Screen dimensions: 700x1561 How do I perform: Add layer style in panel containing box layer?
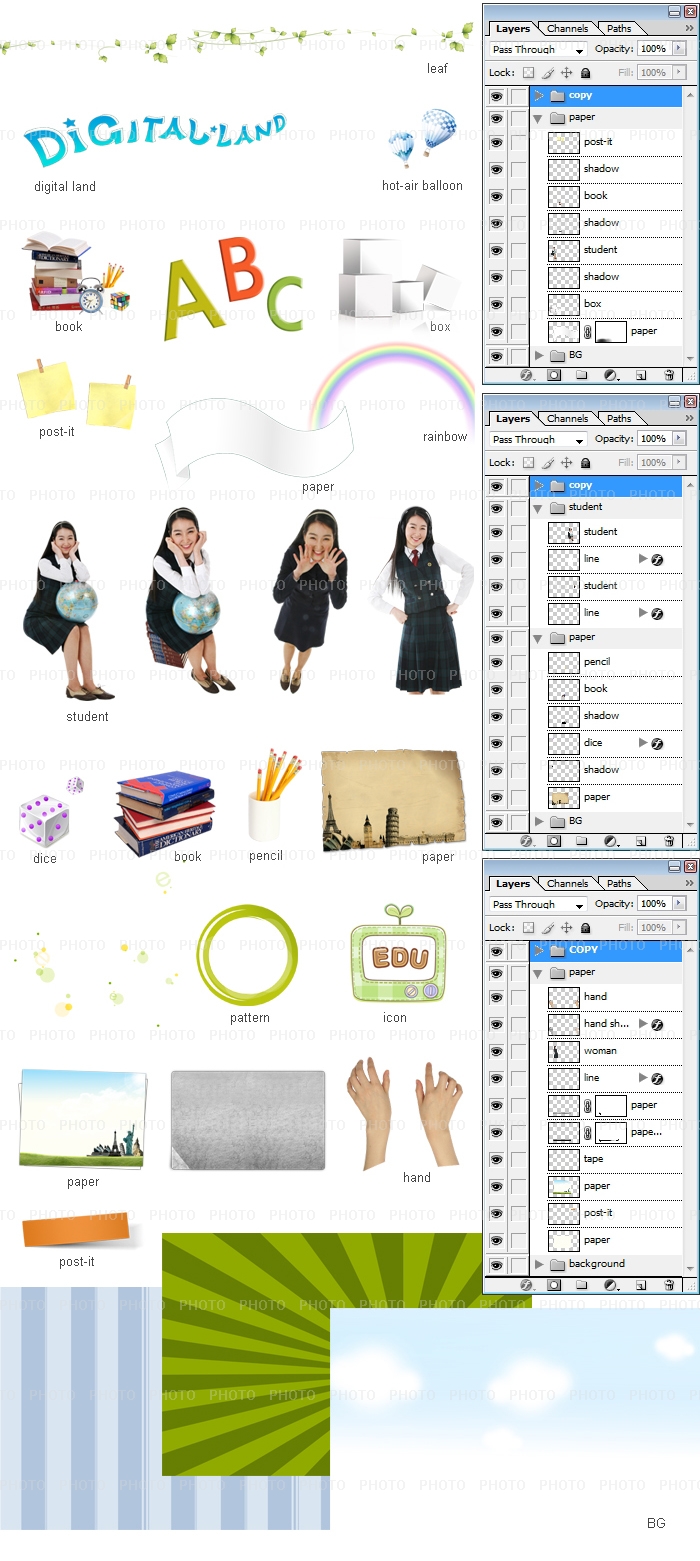point(526,376)
